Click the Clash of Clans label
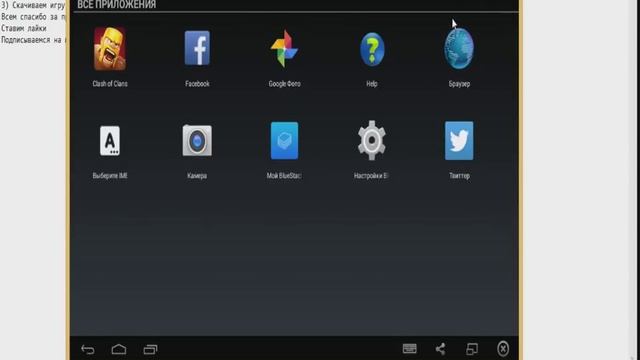Viewport: 640px width, 360px height. click(110, 84)
